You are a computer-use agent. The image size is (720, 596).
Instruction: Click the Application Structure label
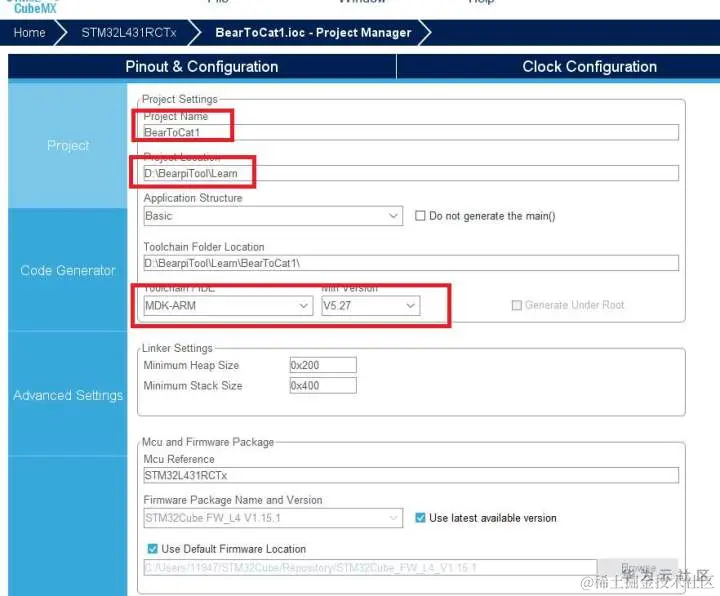193,198
